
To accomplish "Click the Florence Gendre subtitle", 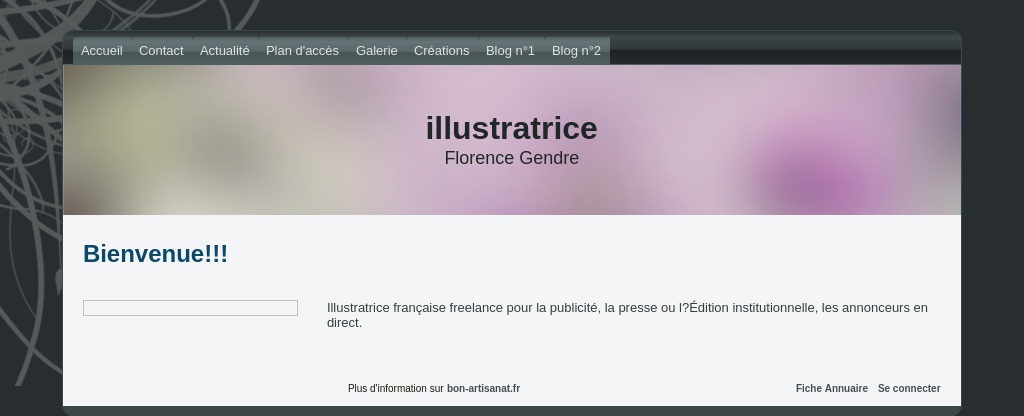I will 511,158.
